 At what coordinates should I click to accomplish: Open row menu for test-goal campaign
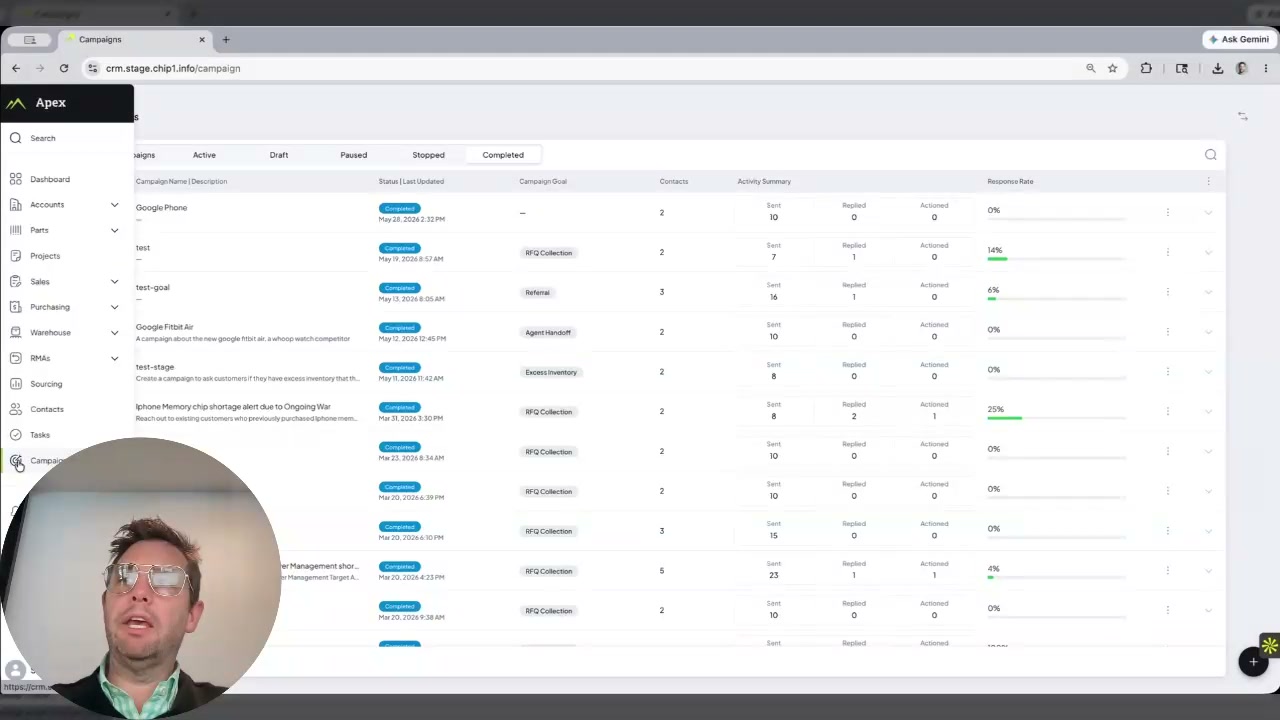coord(1167,292)
